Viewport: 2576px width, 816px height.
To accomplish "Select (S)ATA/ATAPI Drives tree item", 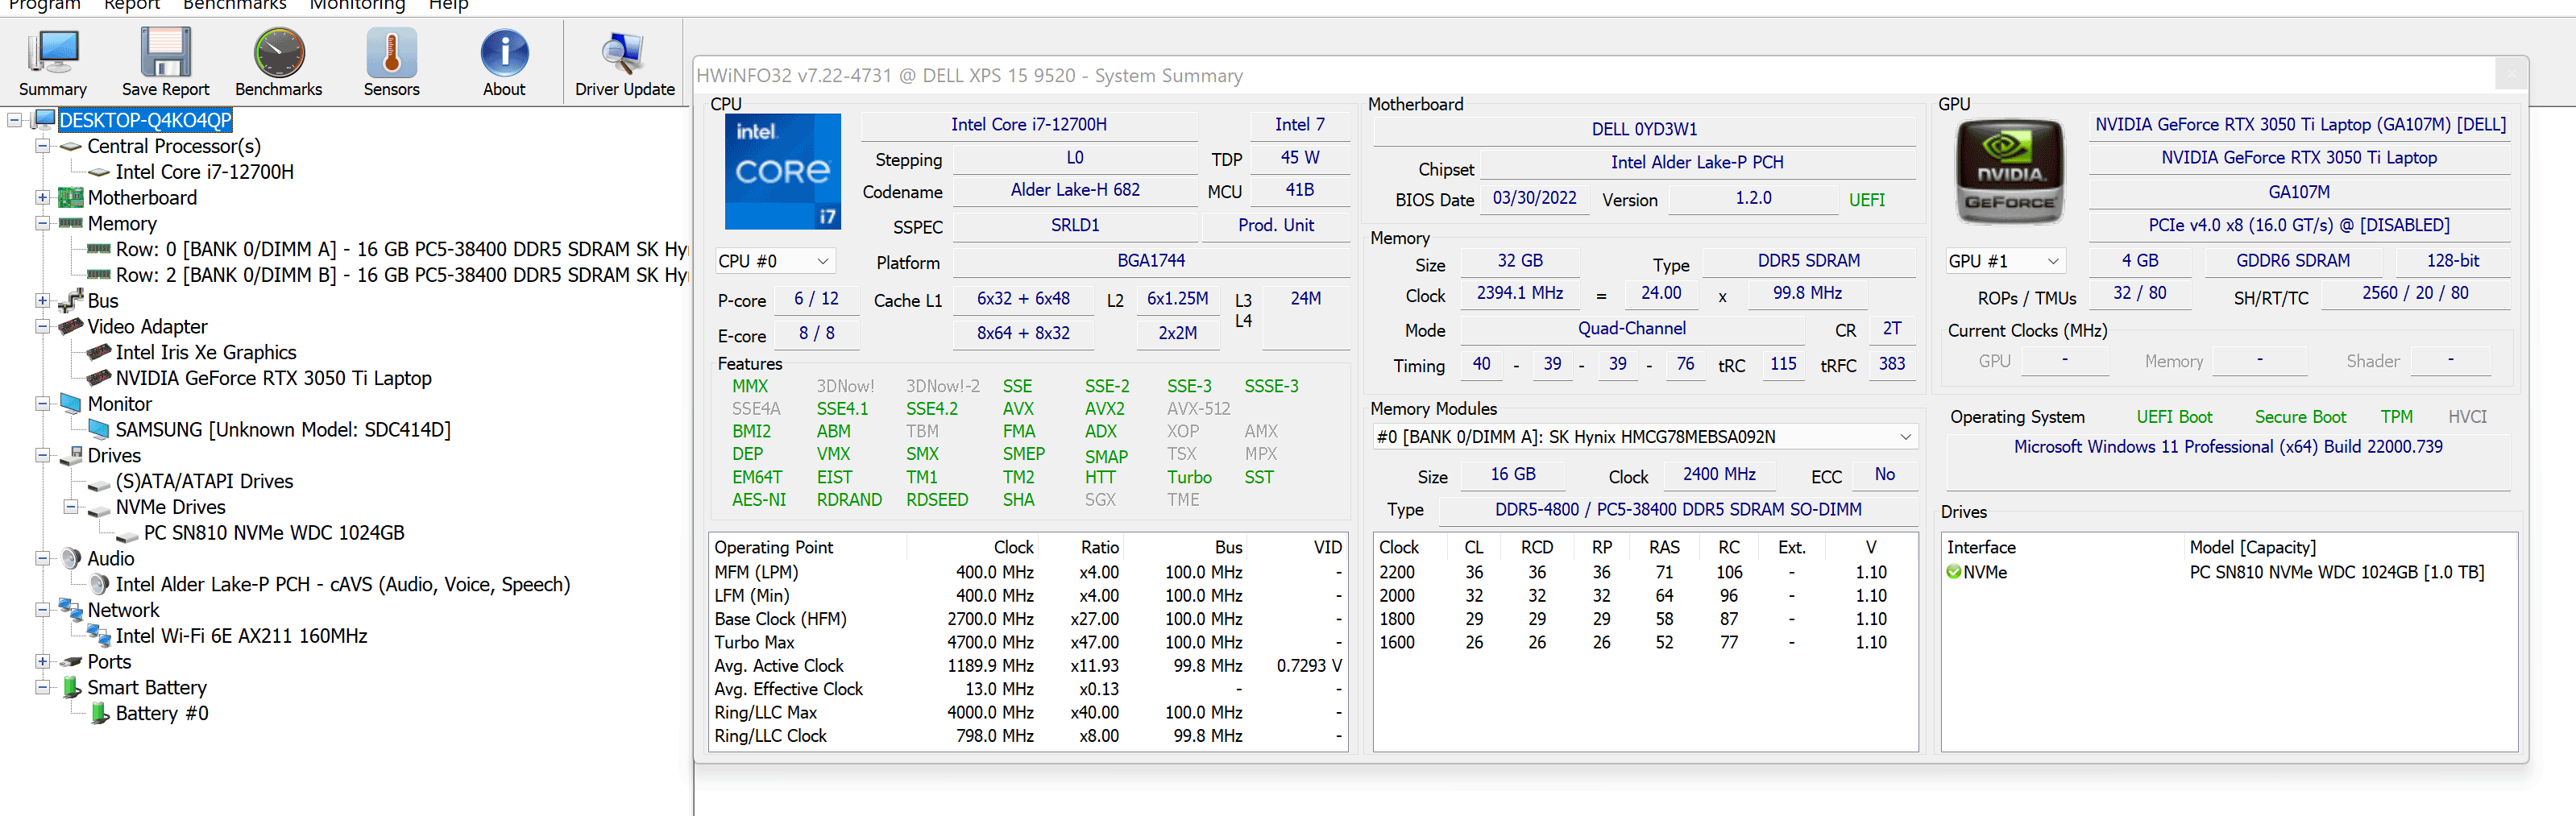I will pos(204,481).
